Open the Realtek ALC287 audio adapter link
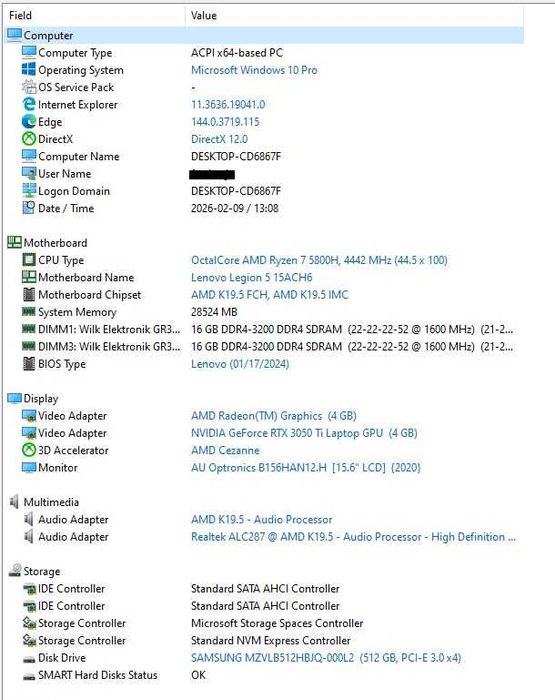 click(x=353, y=537)
